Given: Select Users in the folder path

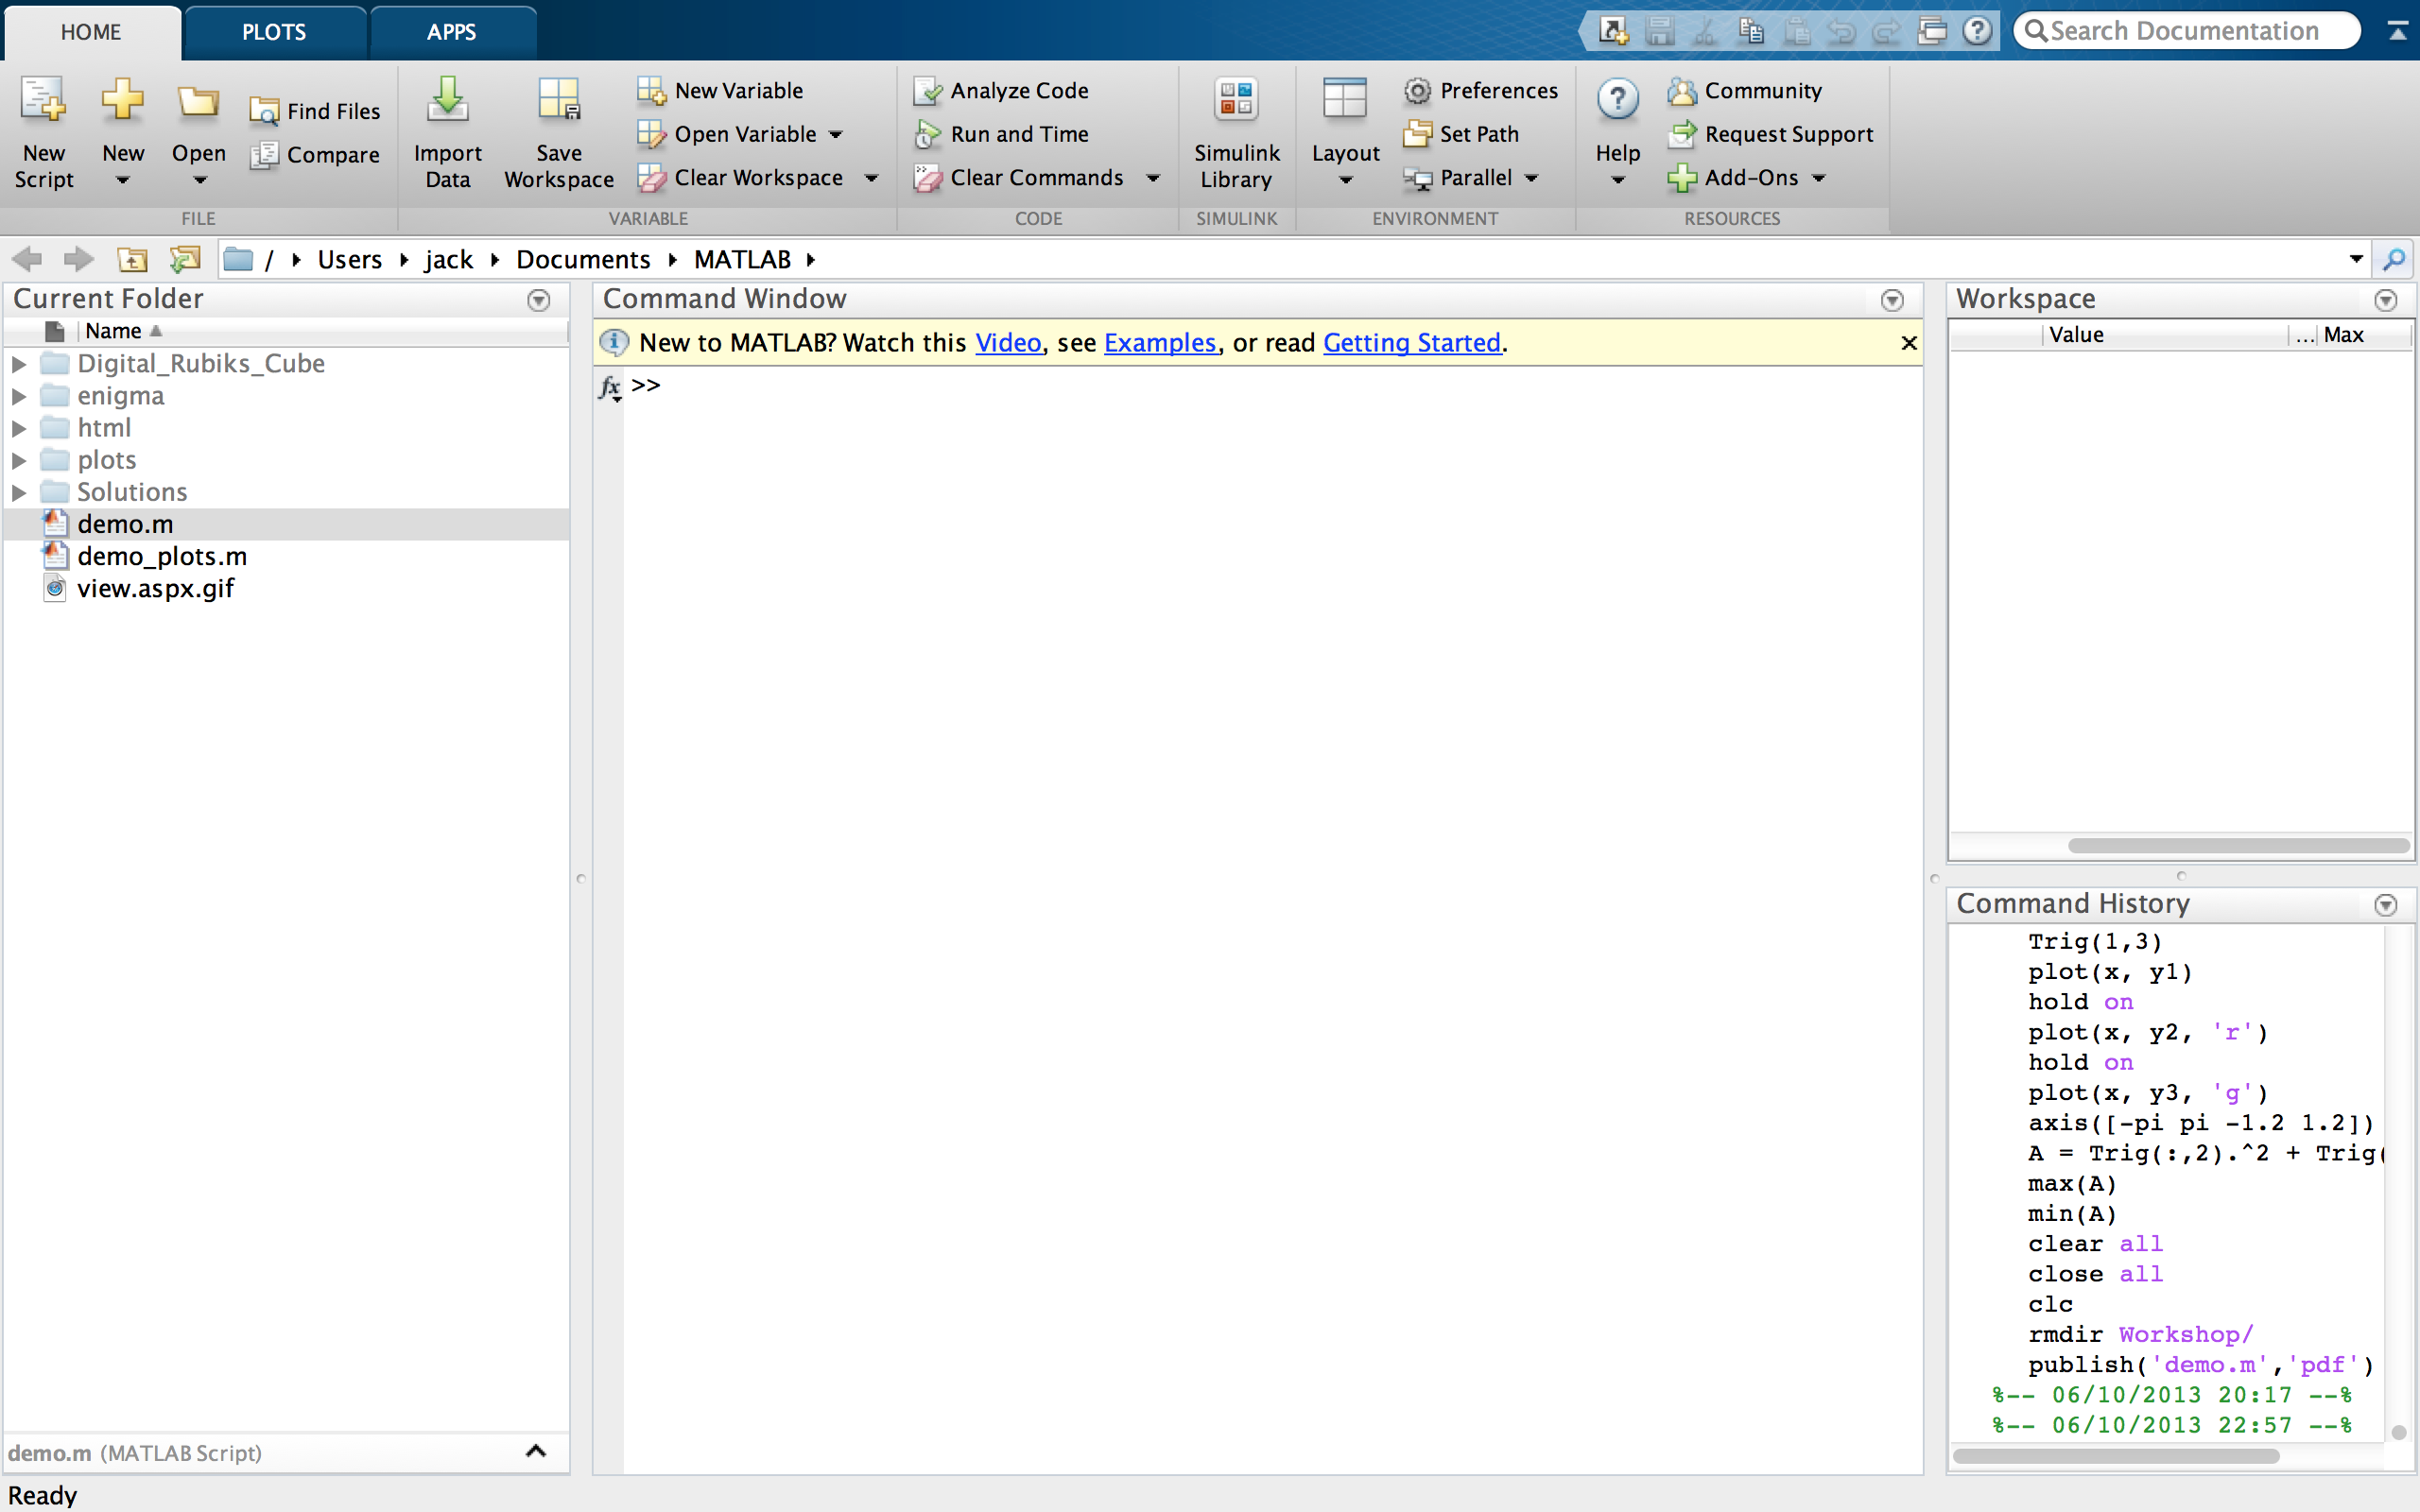Looking at the screenshot, I should click(350, 260).
